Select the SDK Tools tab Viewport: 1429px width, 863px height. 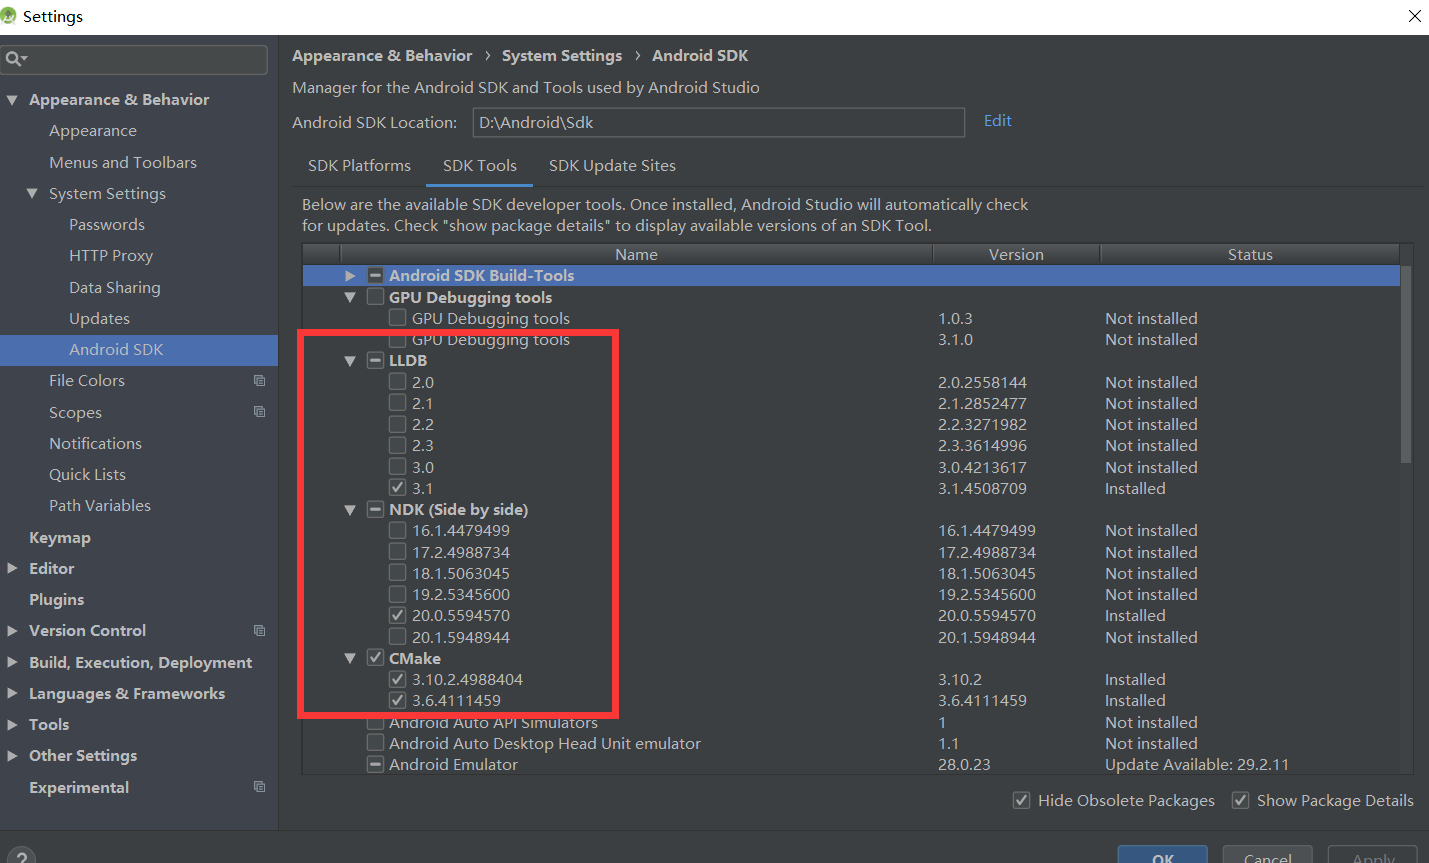click(480, 166)
